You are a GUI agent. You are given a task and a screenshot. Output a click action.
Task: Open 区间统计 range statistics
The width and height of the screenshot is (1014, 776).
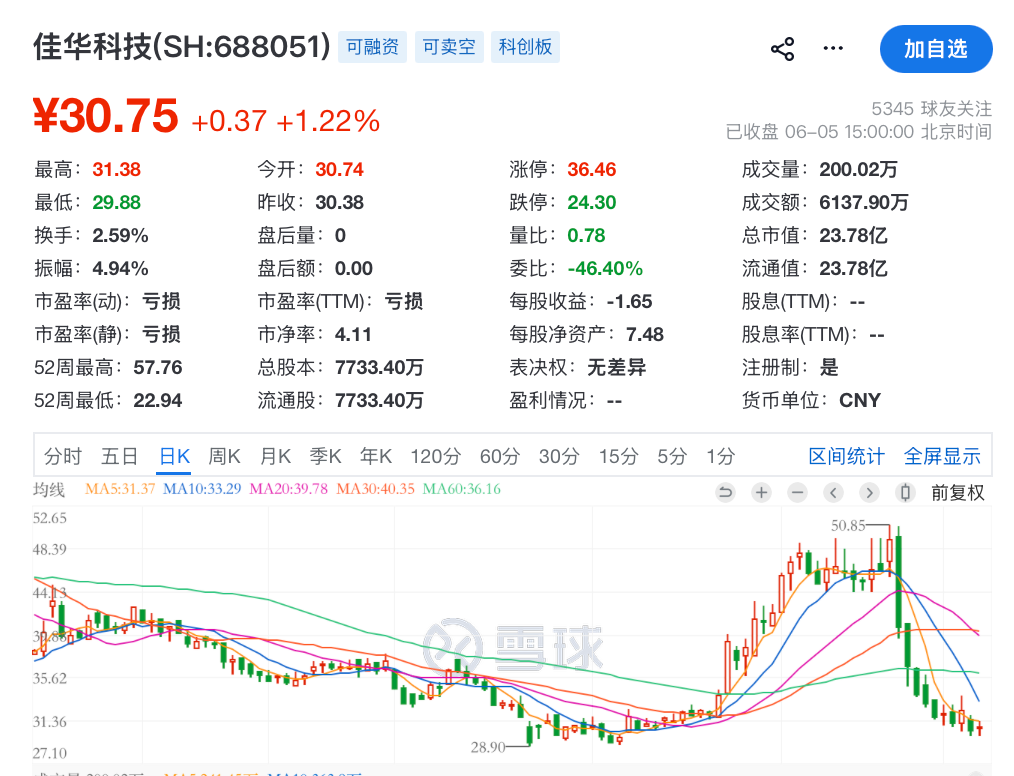tap(847, 457)
